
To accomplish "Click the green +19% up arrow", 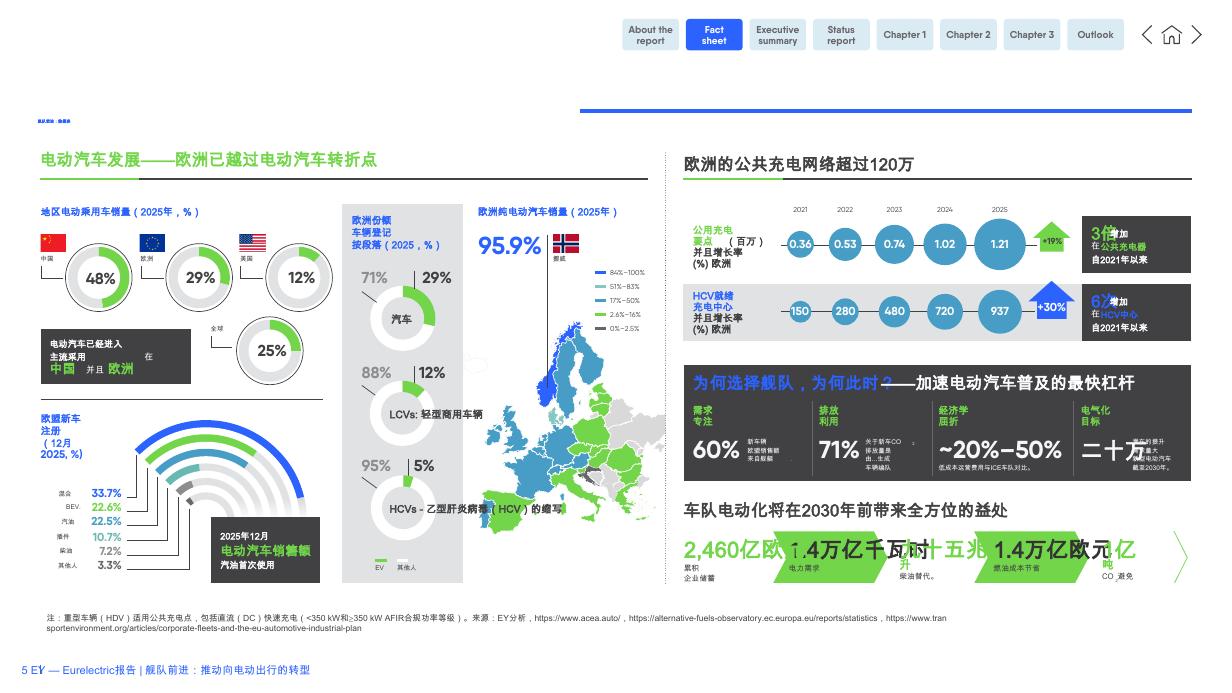I will pyautogui.click(x=1052, y=238).
